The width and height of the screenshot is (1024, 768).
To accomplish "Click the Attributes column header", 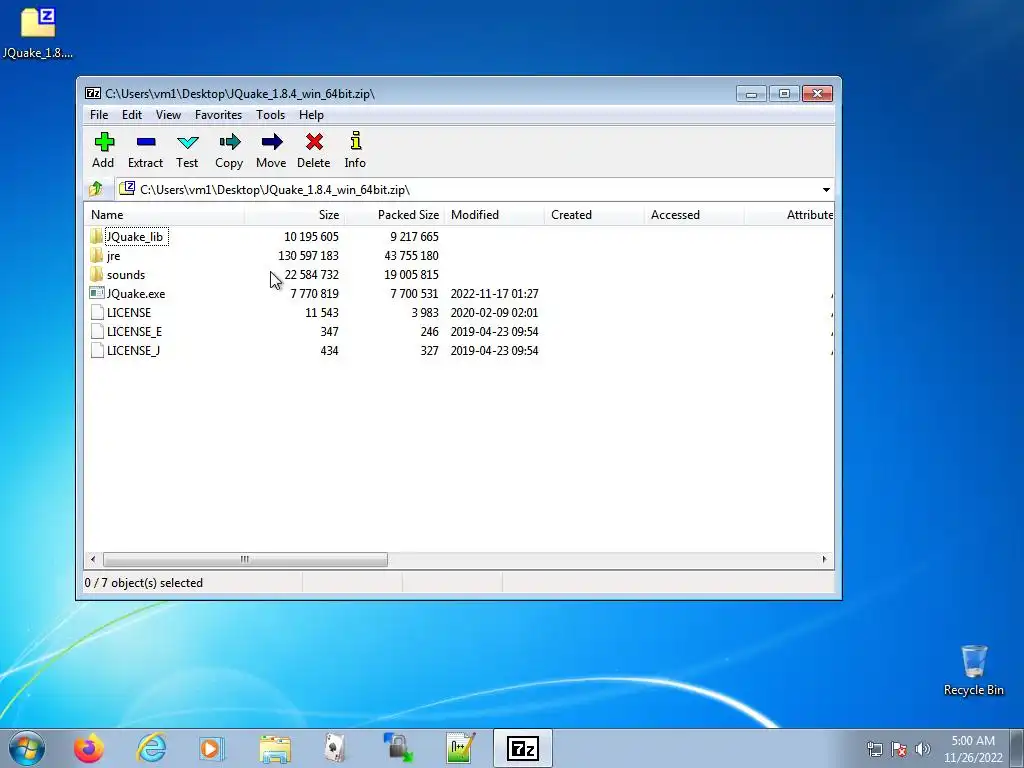I will tap(789, 215).
